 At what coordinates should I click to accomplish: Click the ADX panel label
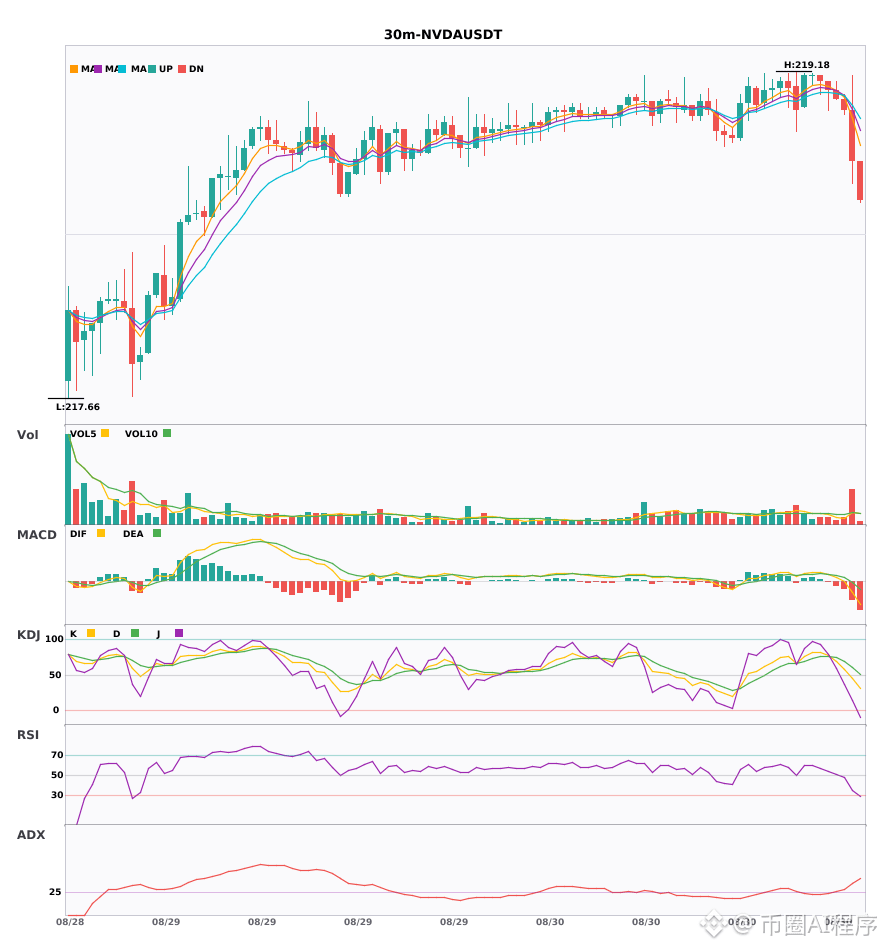(x=31, y=835)
